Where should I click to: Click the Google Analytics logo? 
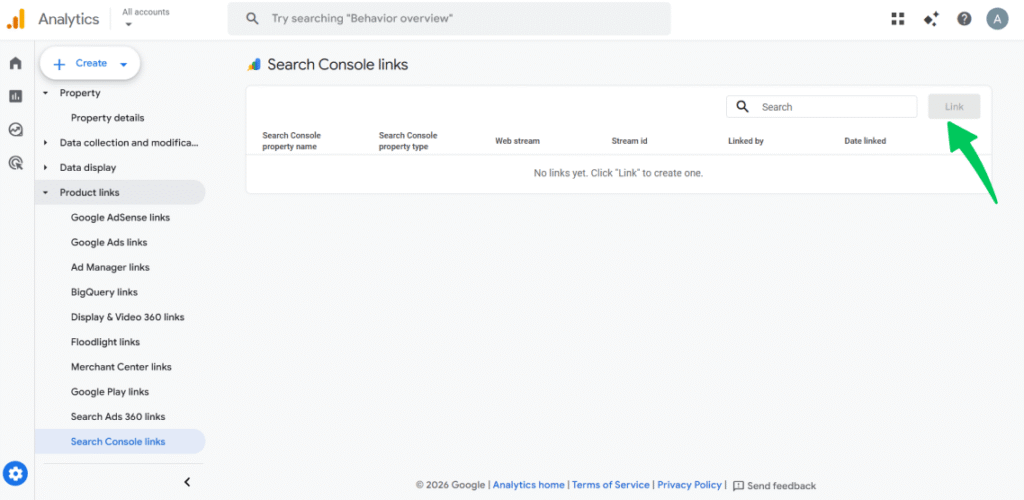[x=16, y=19]
